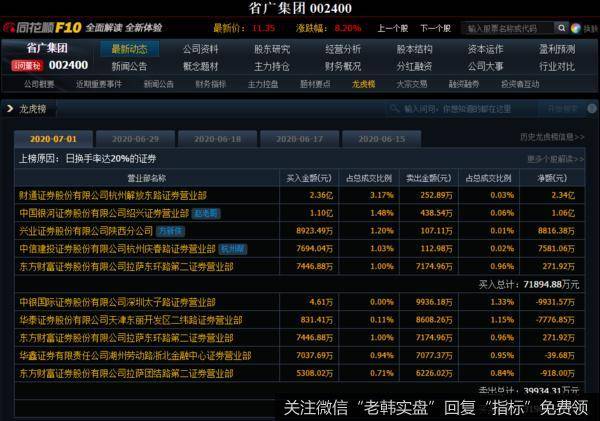600x421 pixels.
Task: Click 东方财富拉萨团结路第二营业部 name
Action: (x=126, y=373)
